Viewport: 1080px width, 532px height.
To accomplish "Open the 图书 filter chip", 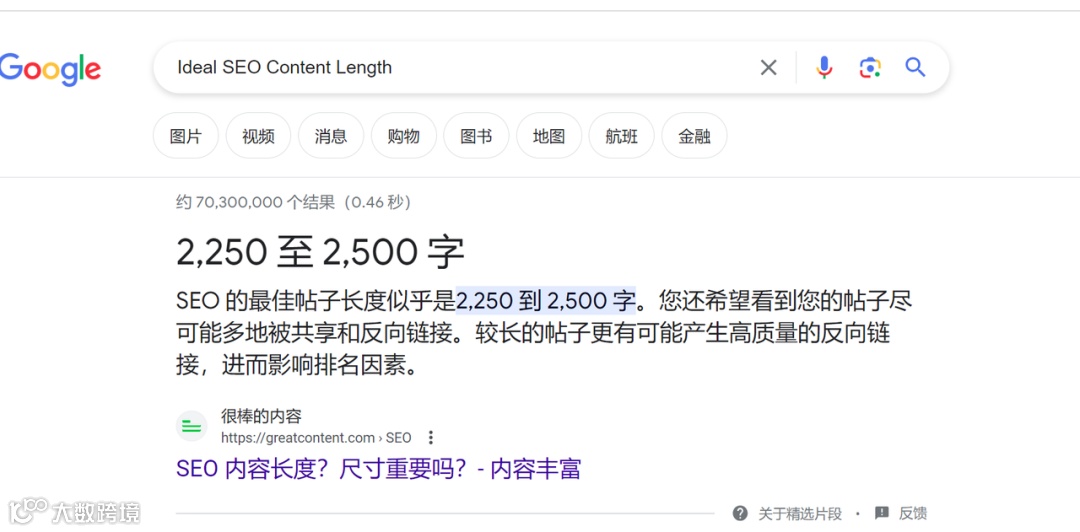I will tap(477, 136).
